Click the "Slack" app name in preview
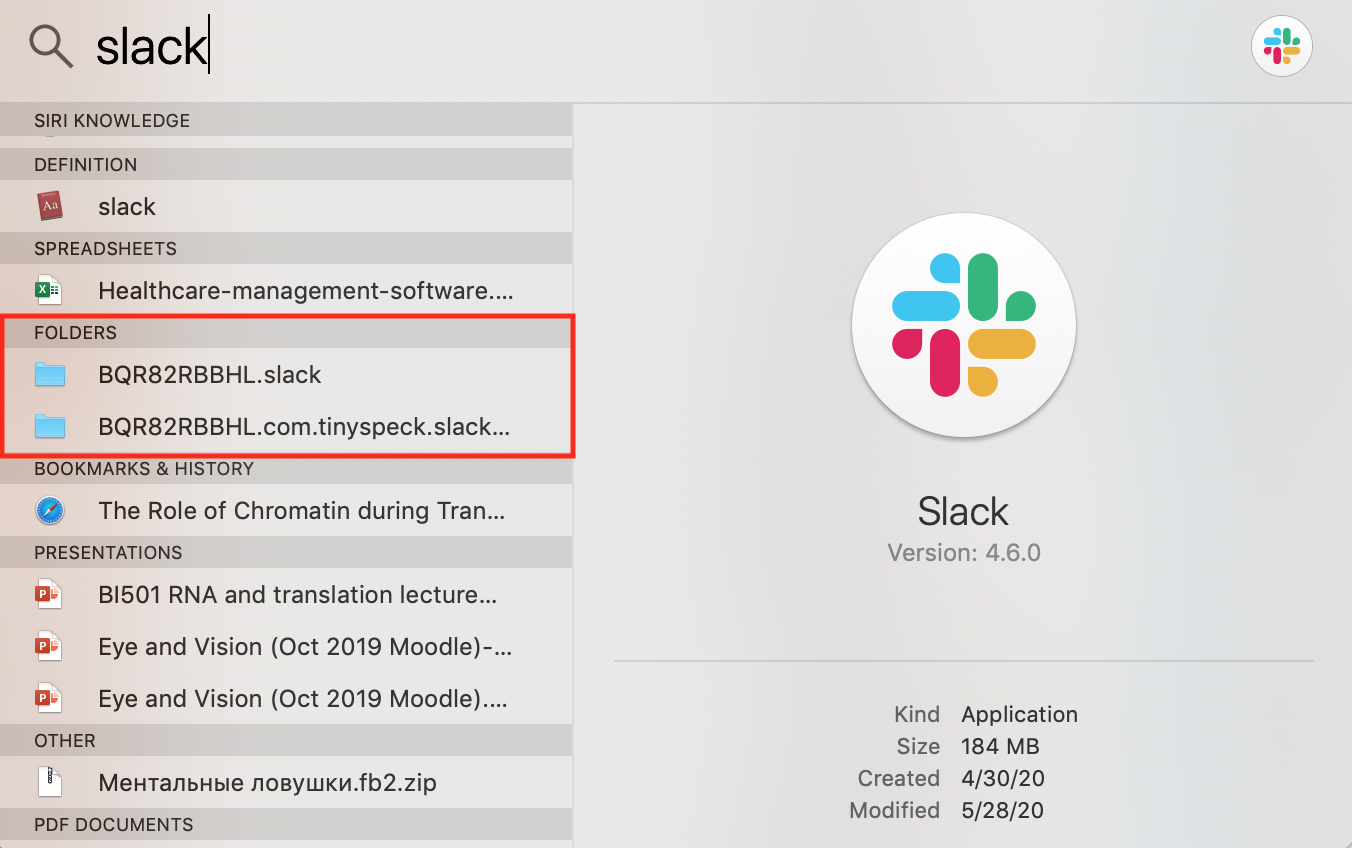 (963, 511)
